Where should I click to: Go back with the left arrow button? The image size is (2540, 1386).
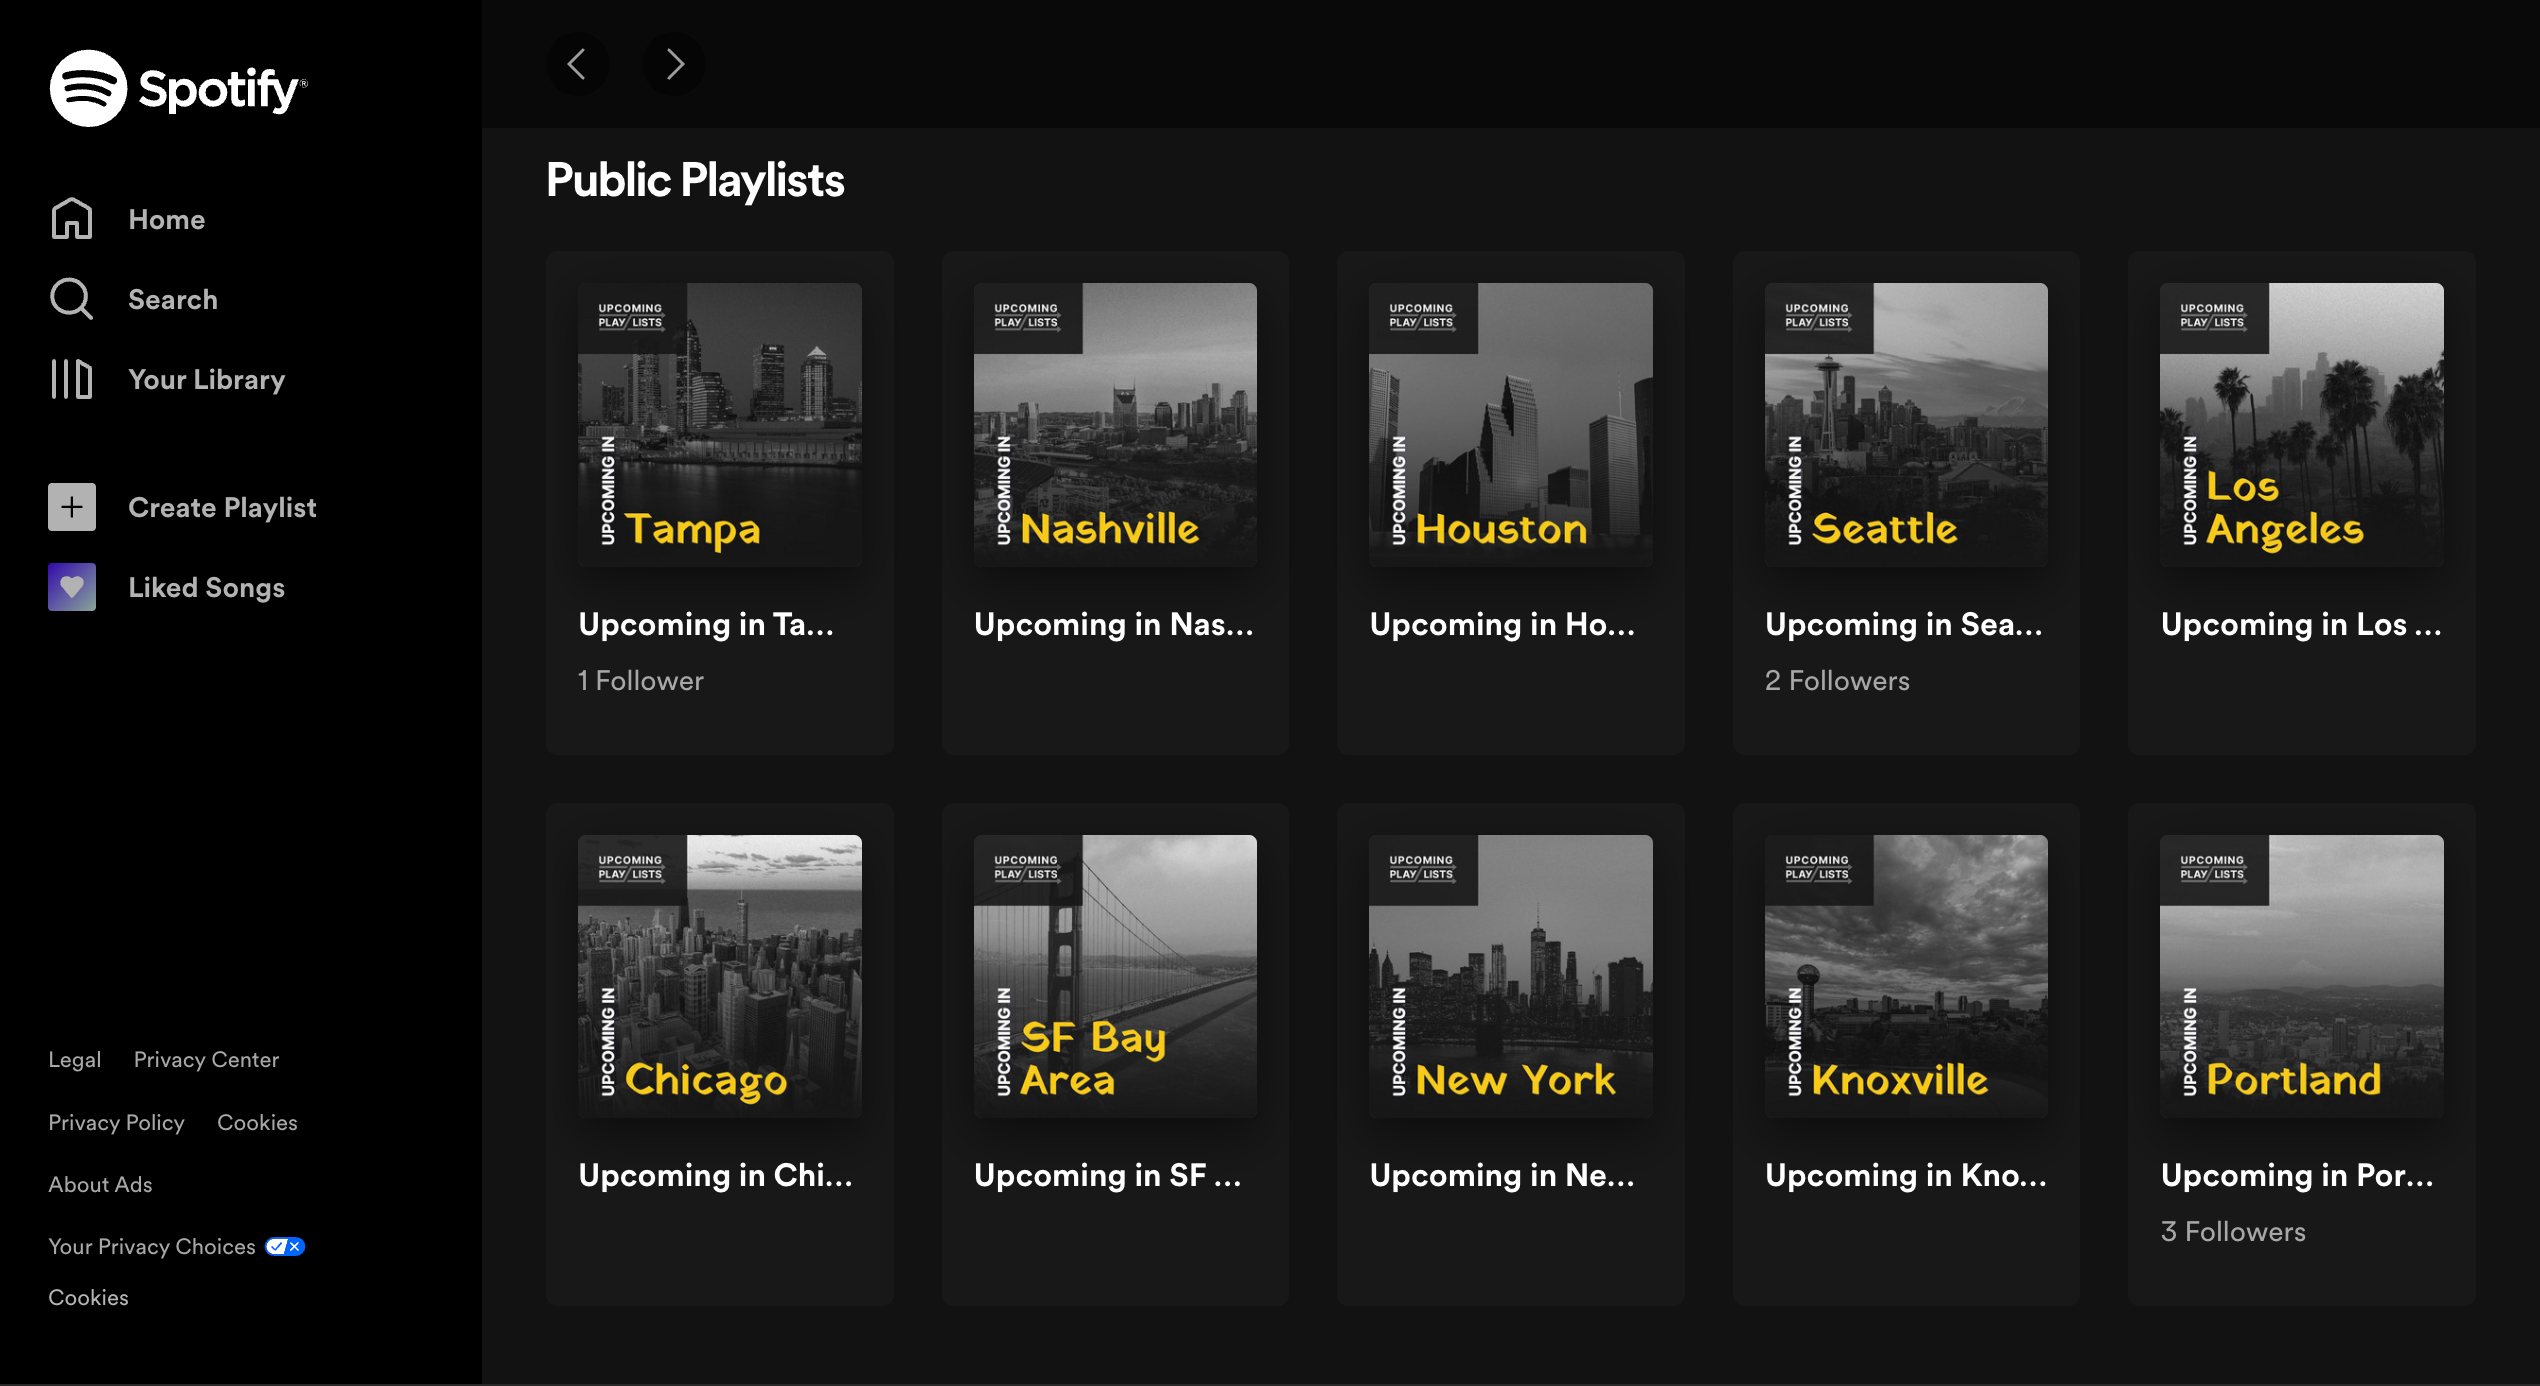577,64
